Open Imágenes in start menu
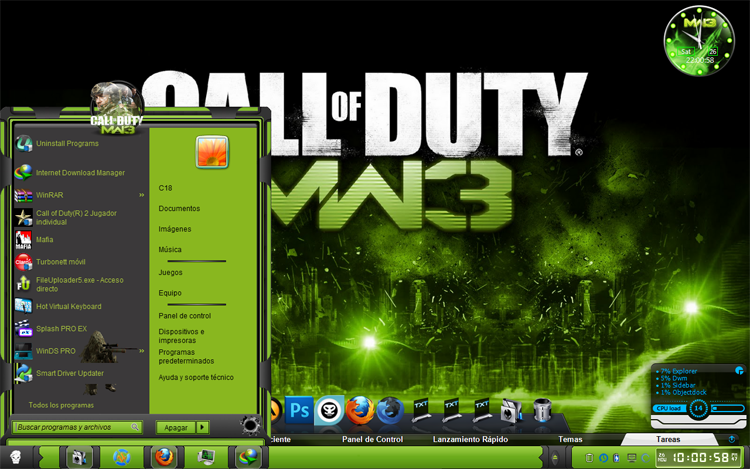The image size is (750, 469). (175, 229)
